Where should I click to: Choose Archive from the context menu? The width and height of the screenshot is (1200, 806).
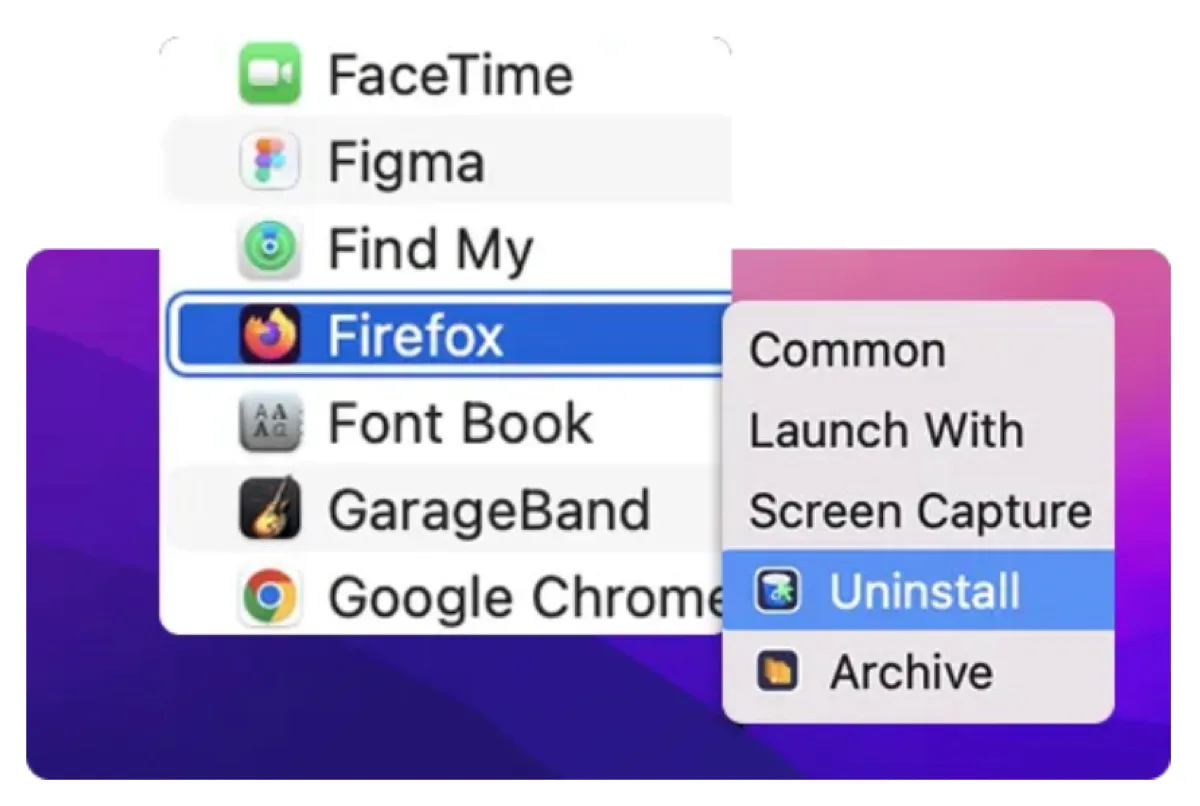pos(911,671)
